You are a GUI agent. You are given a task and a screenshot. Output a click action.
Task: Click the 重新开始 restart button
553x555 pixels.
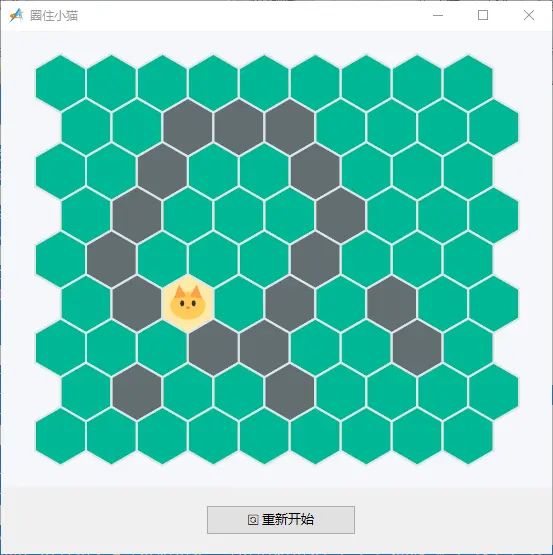[281, 520]
